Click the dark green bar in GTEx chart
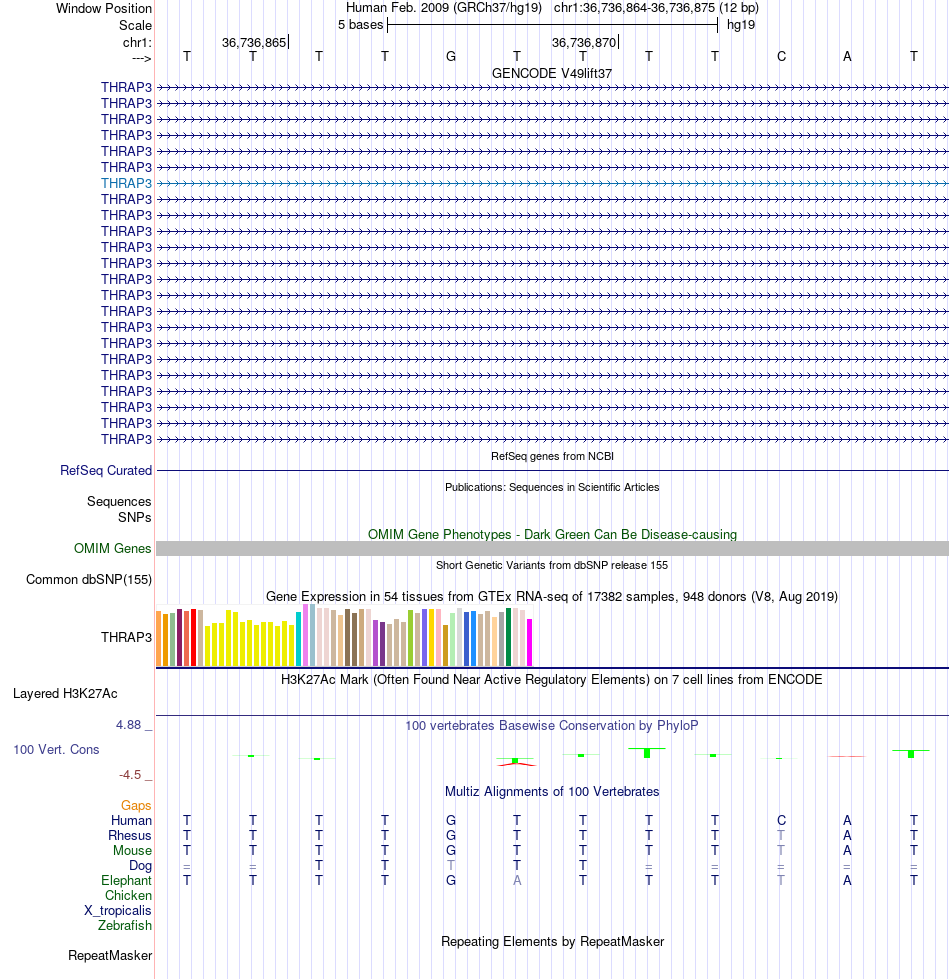The width and height of the screenshot is (950, 979). [509, 637]
